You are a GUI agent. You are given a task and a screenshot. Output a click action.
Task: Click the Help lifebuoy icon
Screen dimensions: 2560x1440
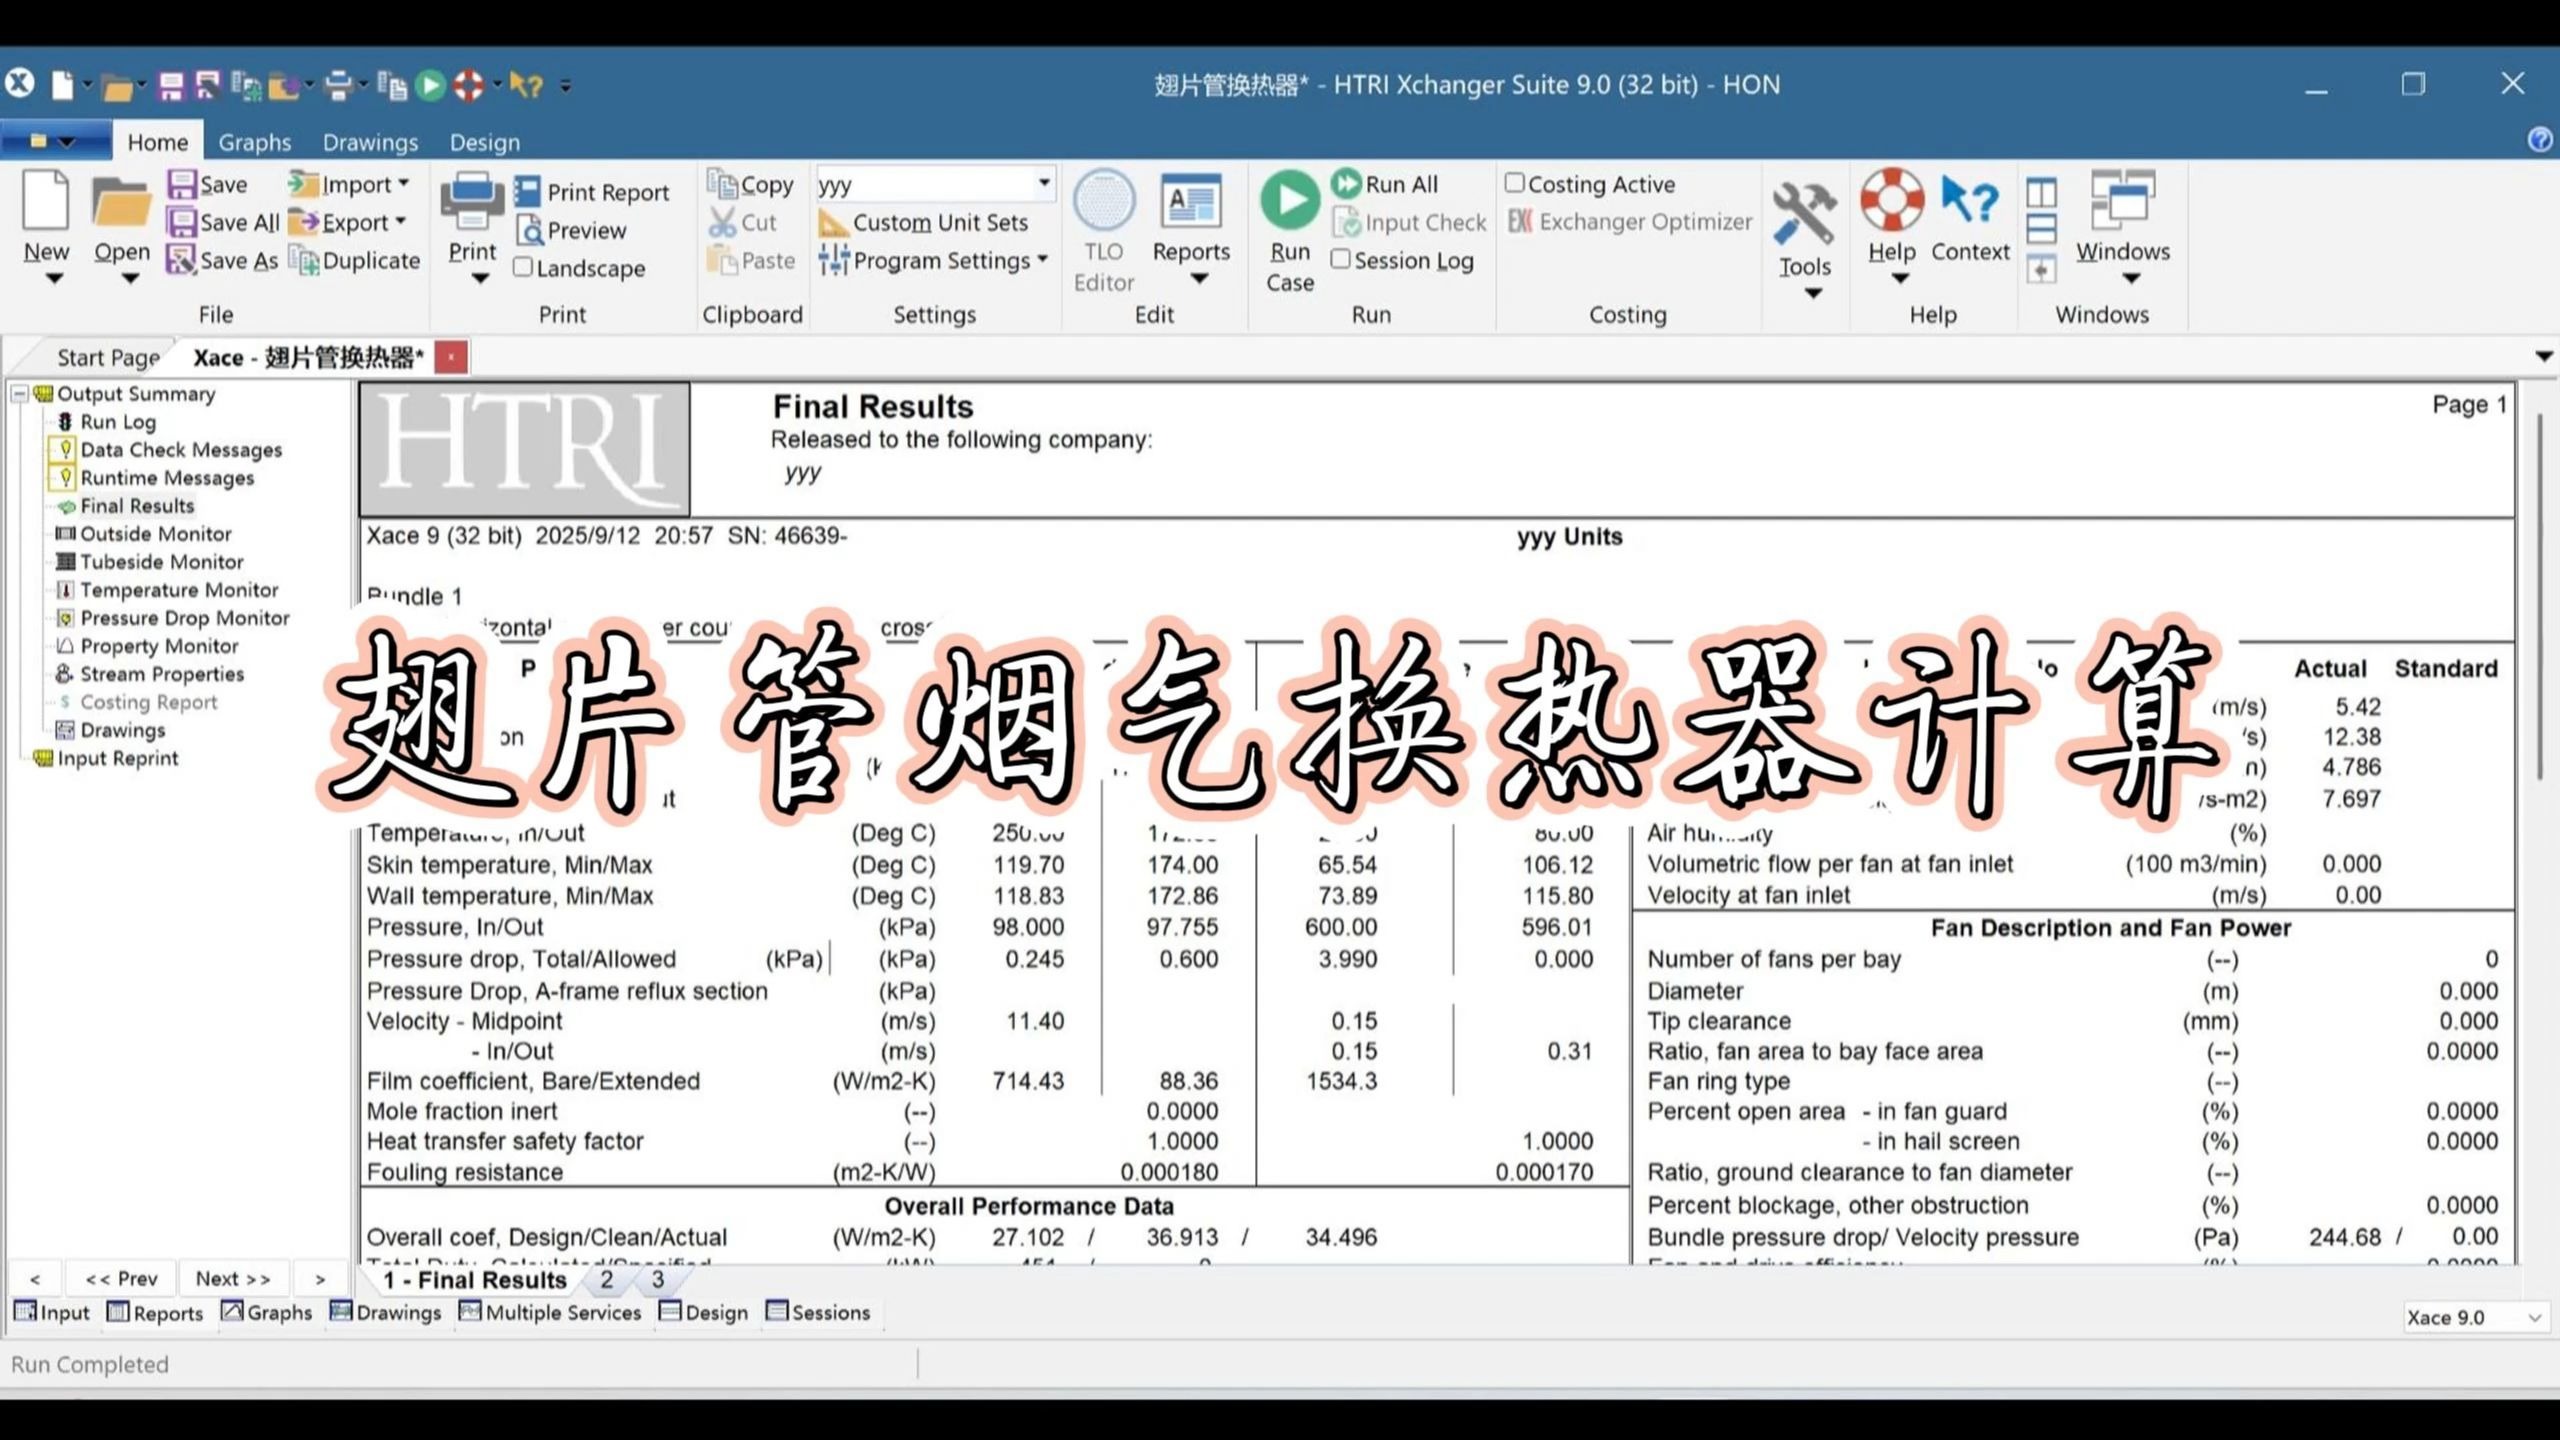tap(1891, 200)
